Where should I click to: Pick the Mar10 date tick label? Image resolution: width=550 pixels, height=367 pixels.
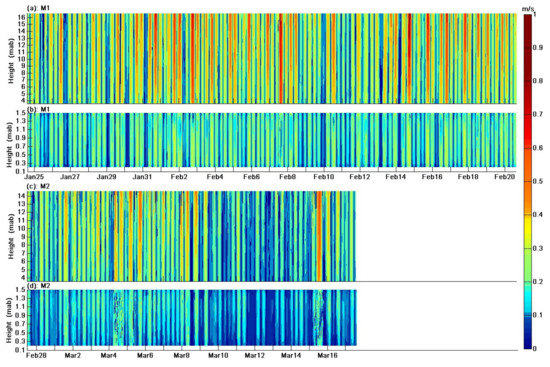218,355
